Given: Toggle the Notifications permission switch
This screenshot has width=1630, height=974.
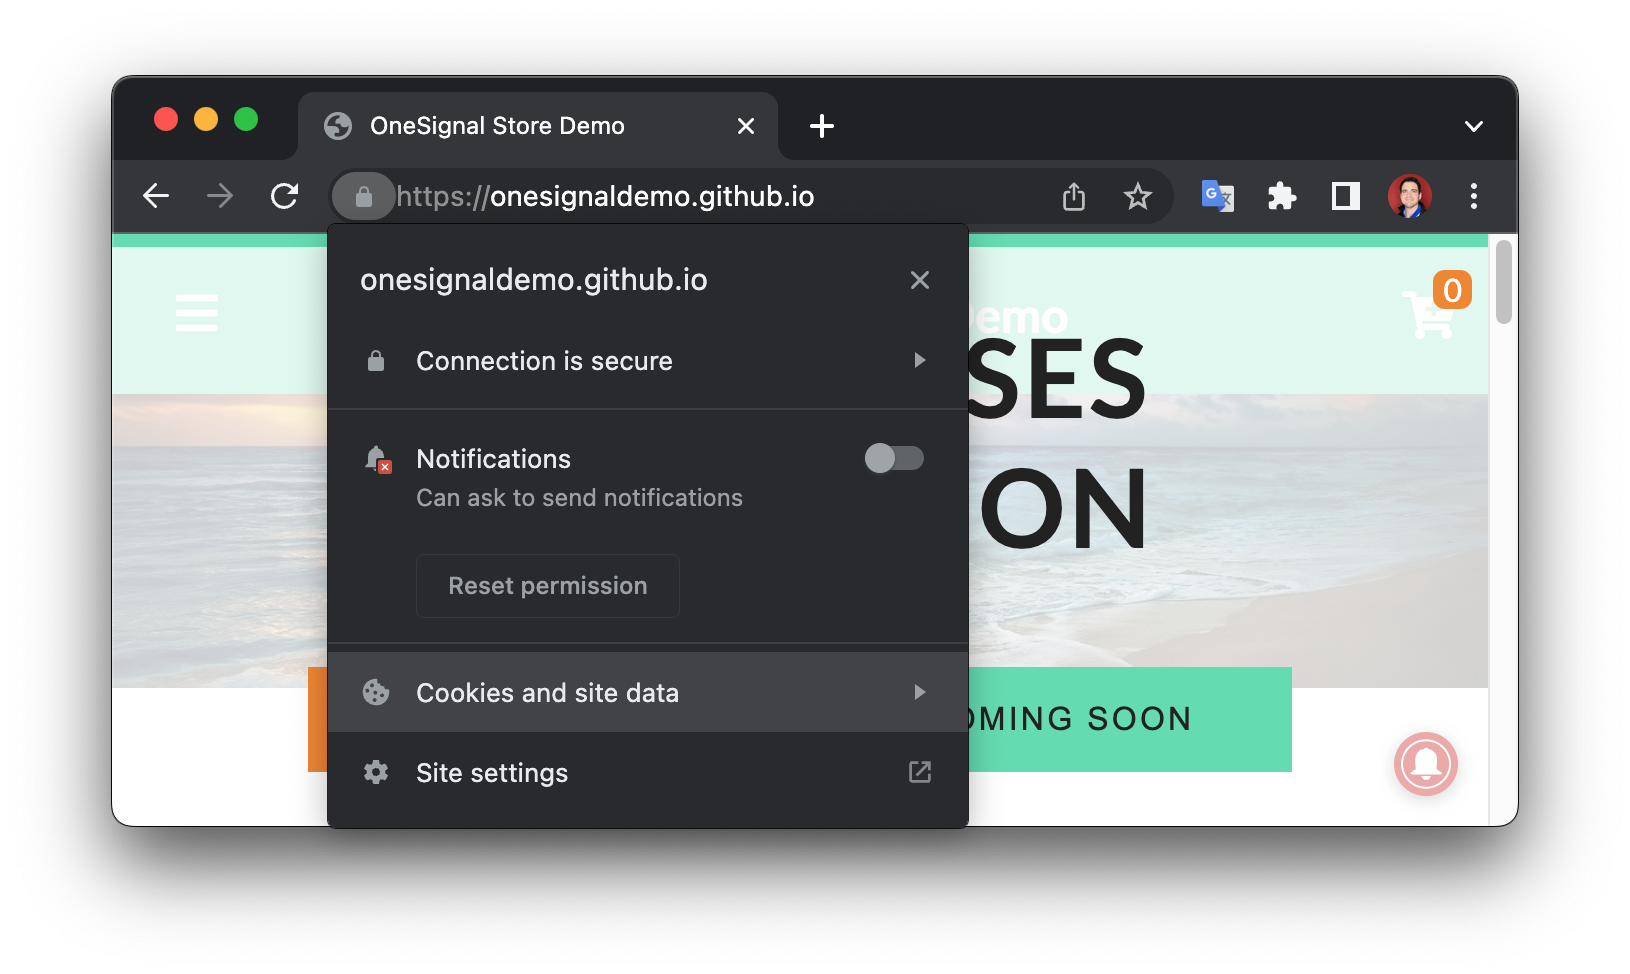Looking at the screenshot, I should click(894, 458).
